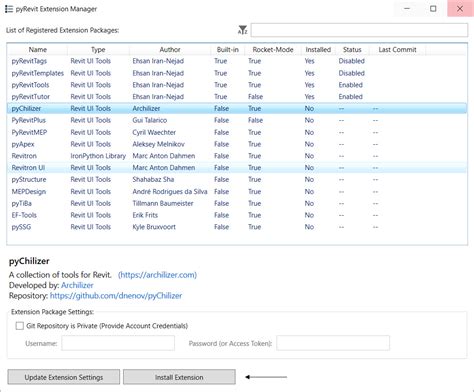Click Install Extension button
The width and height of the screenshot is (474, 392).
179,377
